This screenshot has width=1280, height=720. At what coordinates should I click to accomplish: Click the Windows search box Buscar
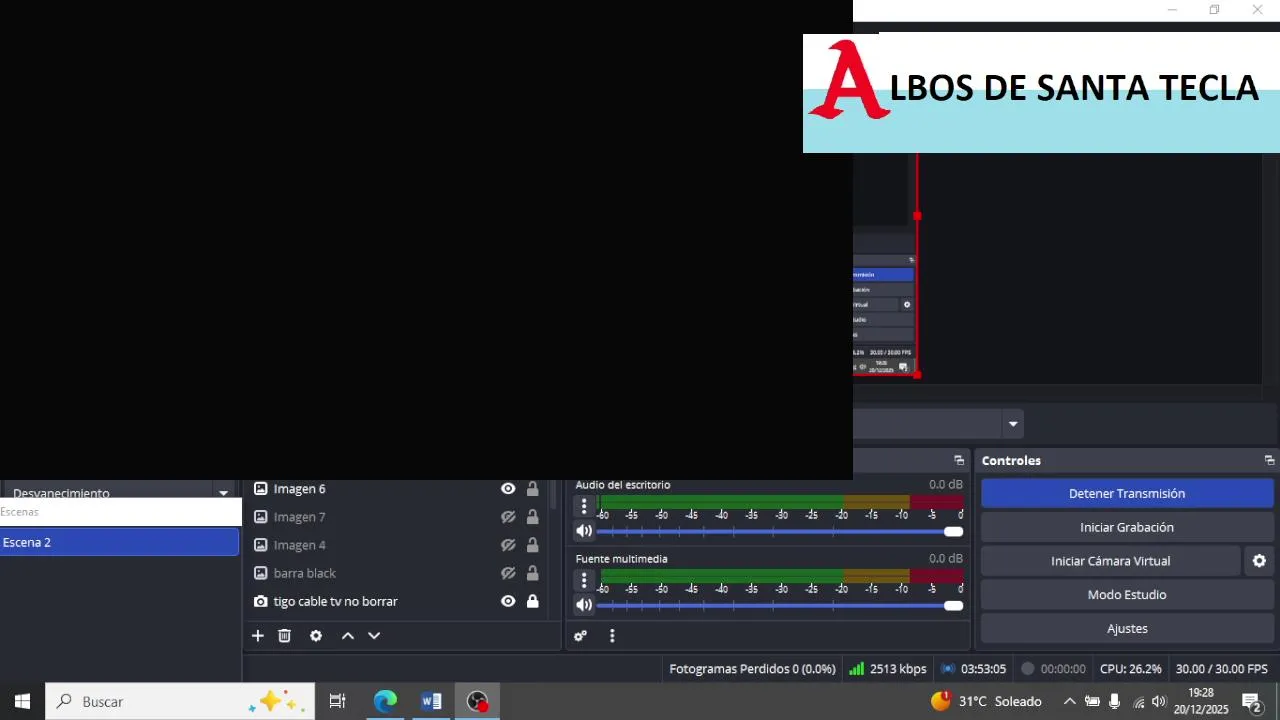(x=180, y=702)
